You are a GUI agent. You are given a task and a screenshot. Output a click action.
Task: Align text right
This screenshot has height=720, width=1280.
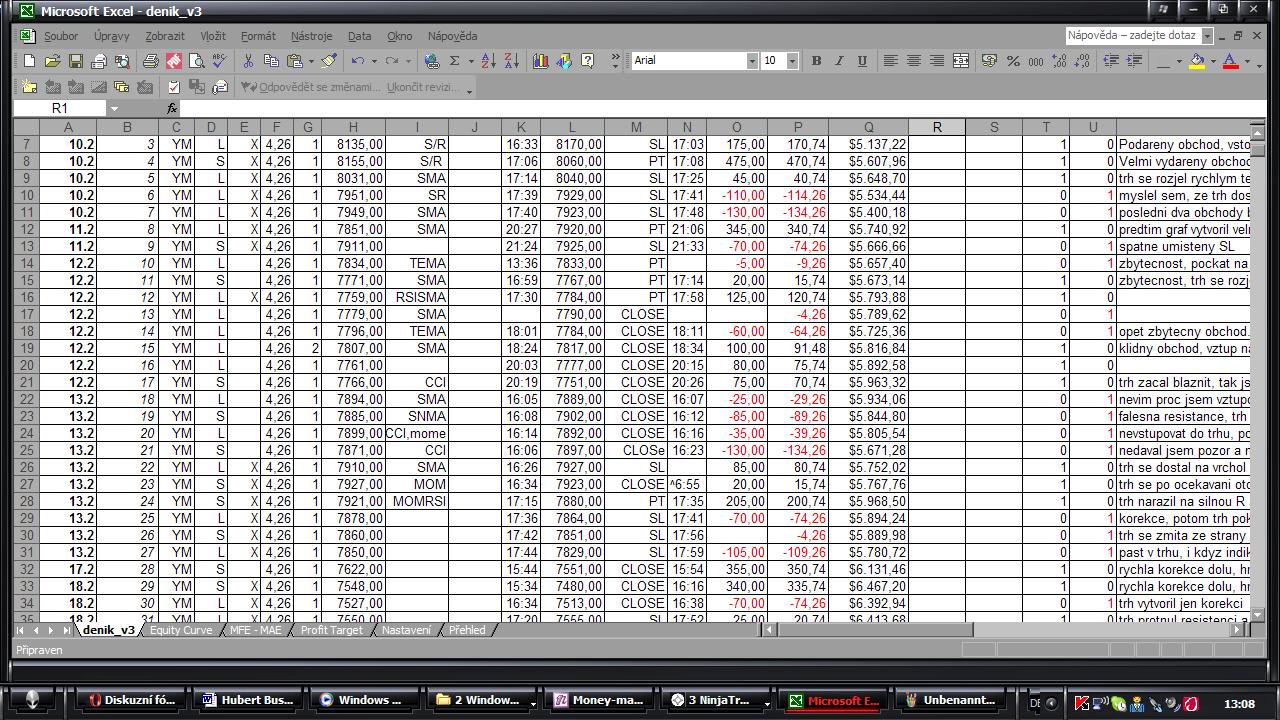tap(936, 61)
